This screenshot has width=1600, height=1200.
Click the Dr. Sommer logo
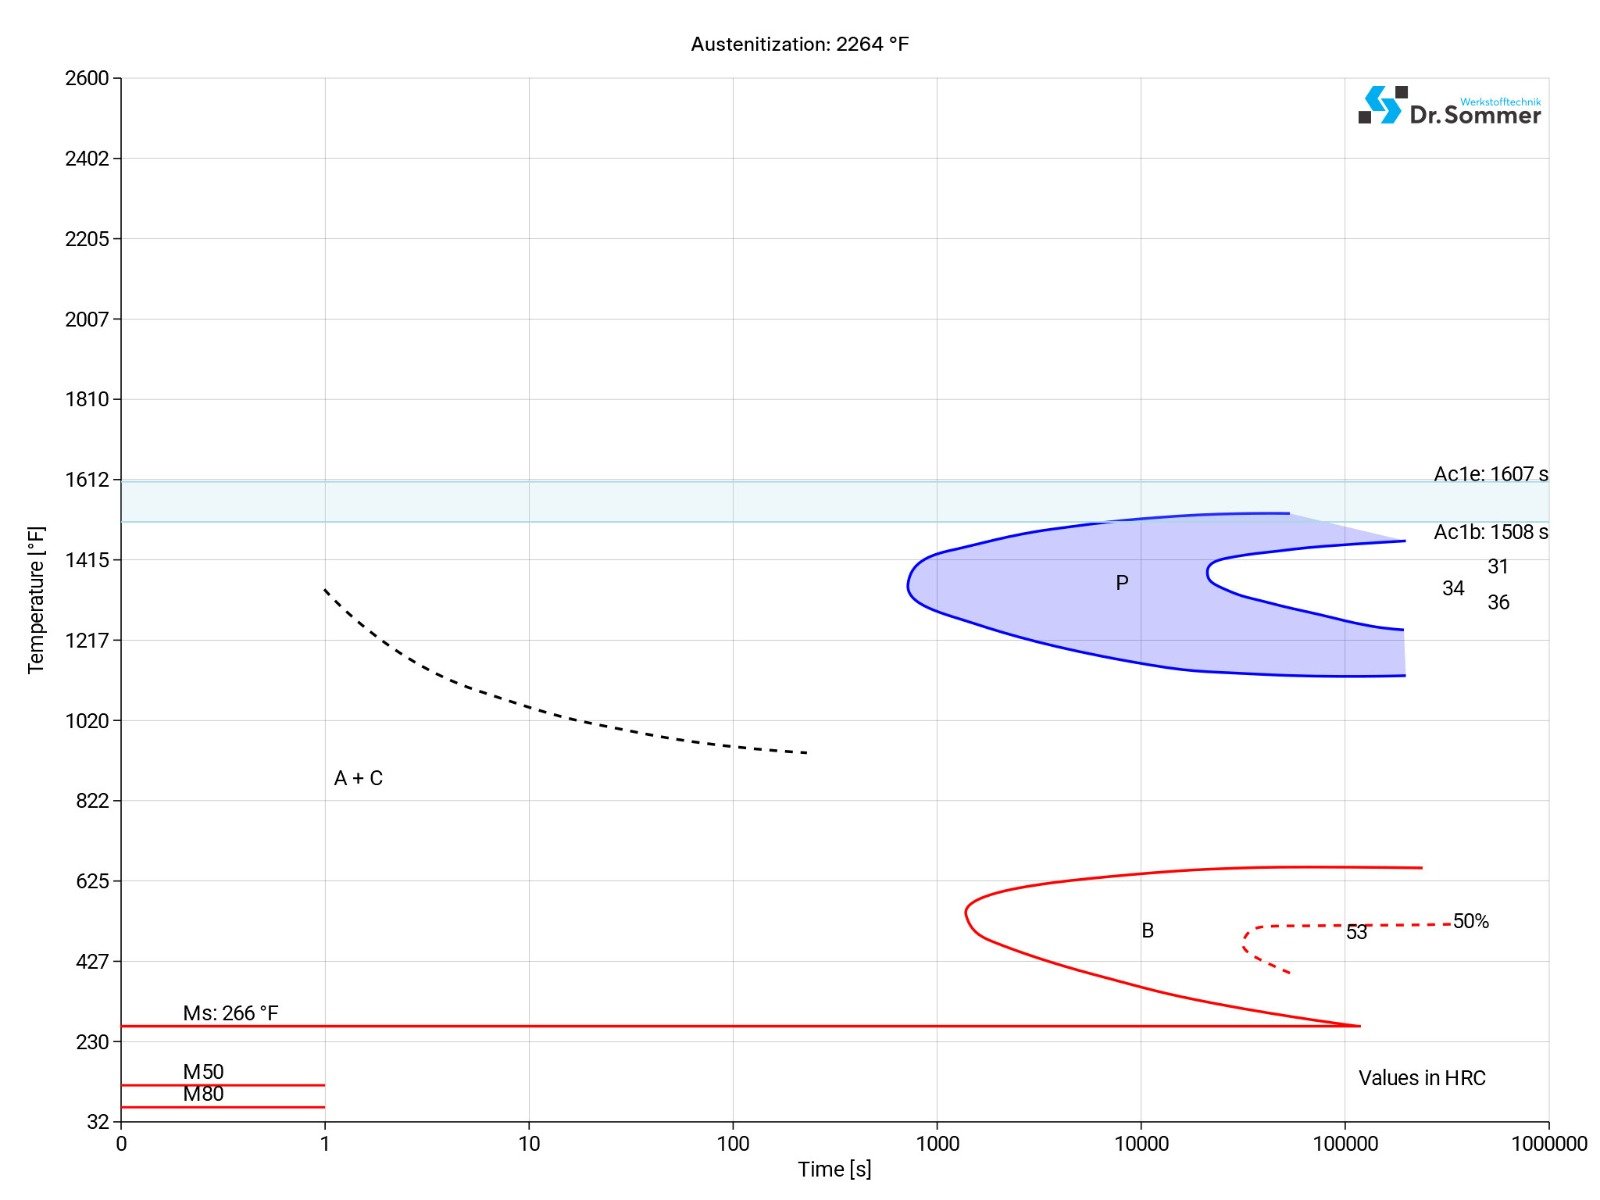(x=1447, y=108)
